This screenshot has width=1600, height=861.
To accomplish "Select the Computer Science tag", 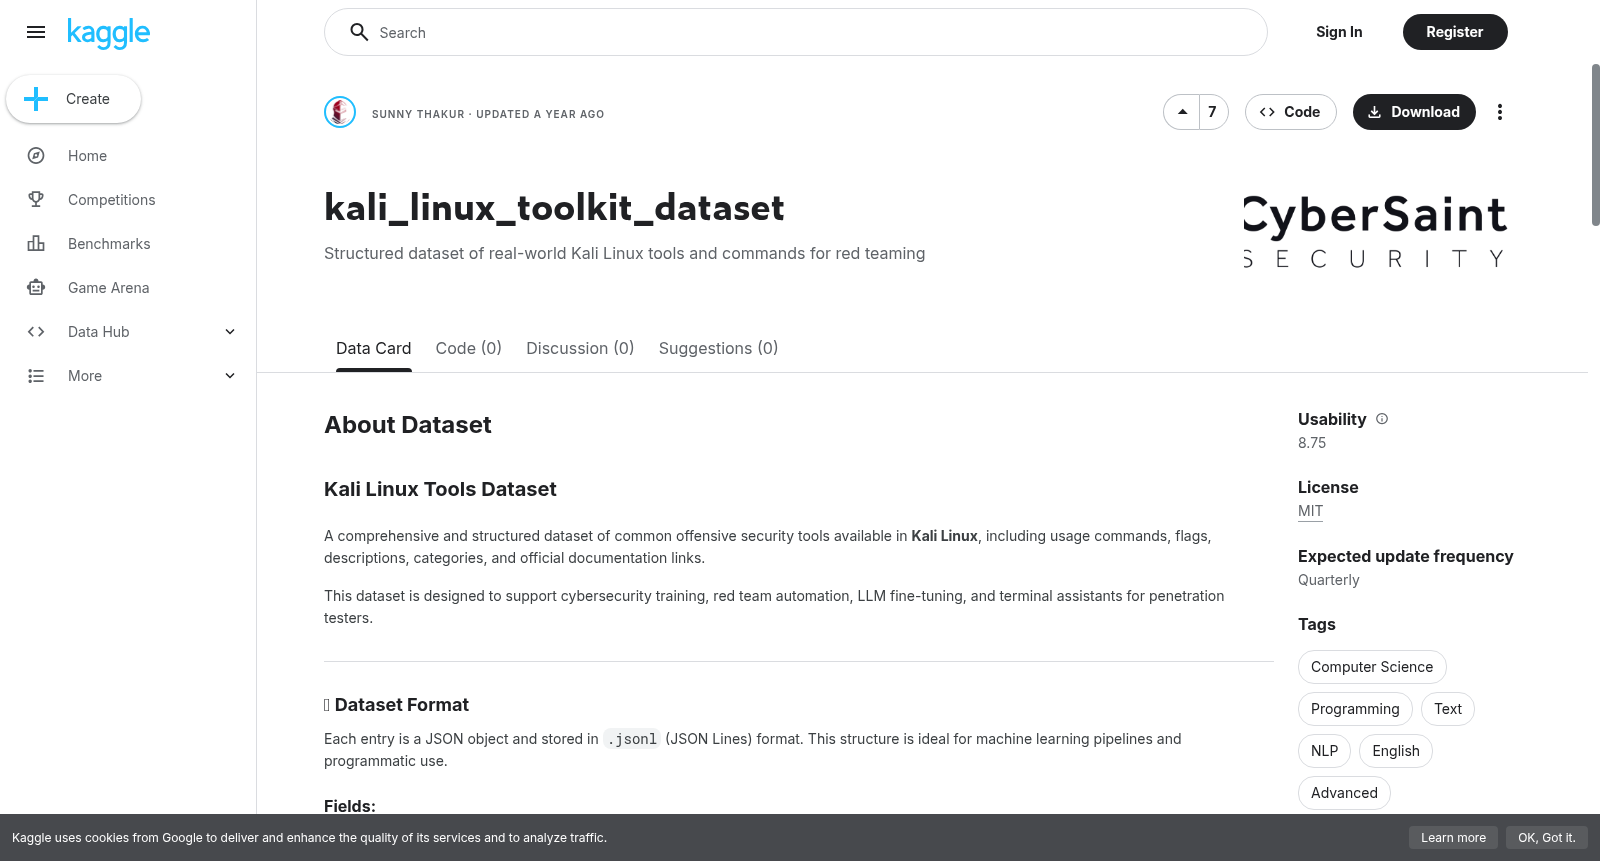I will pyautogui.click(x=1372, y=667).
